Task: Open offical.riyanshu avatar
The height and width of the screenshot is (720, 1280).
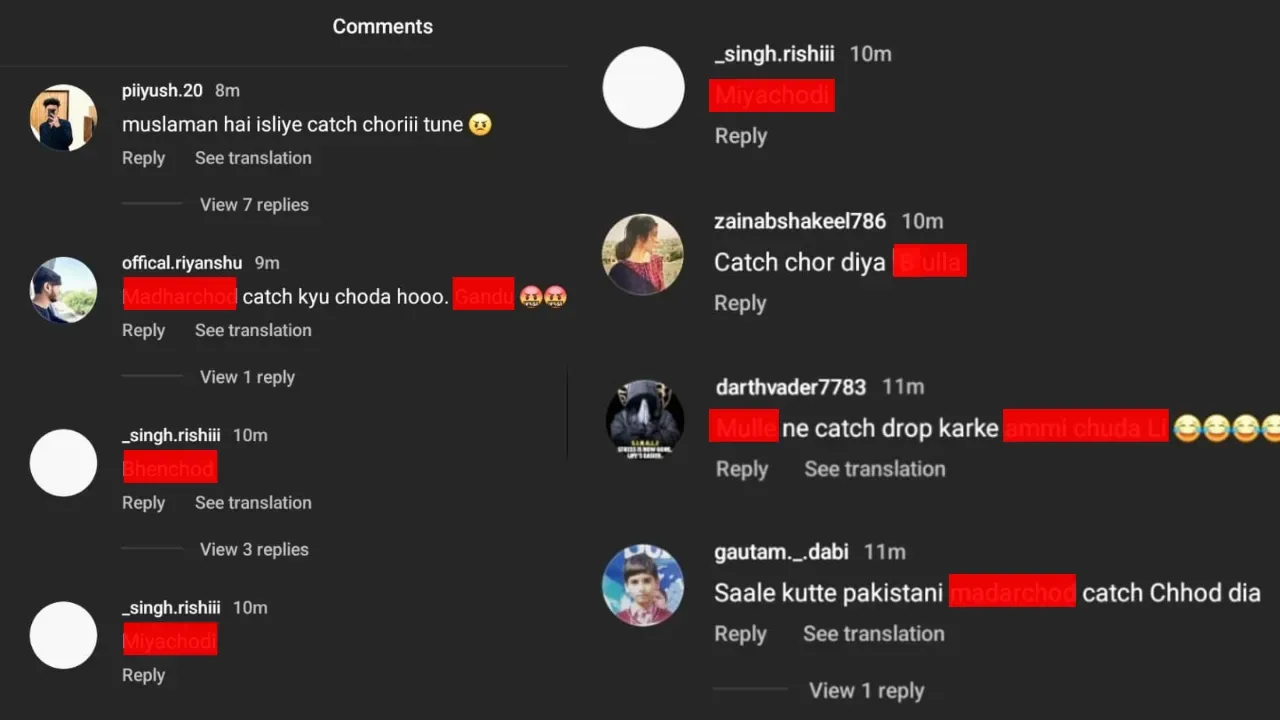Action: coord(63,290)
